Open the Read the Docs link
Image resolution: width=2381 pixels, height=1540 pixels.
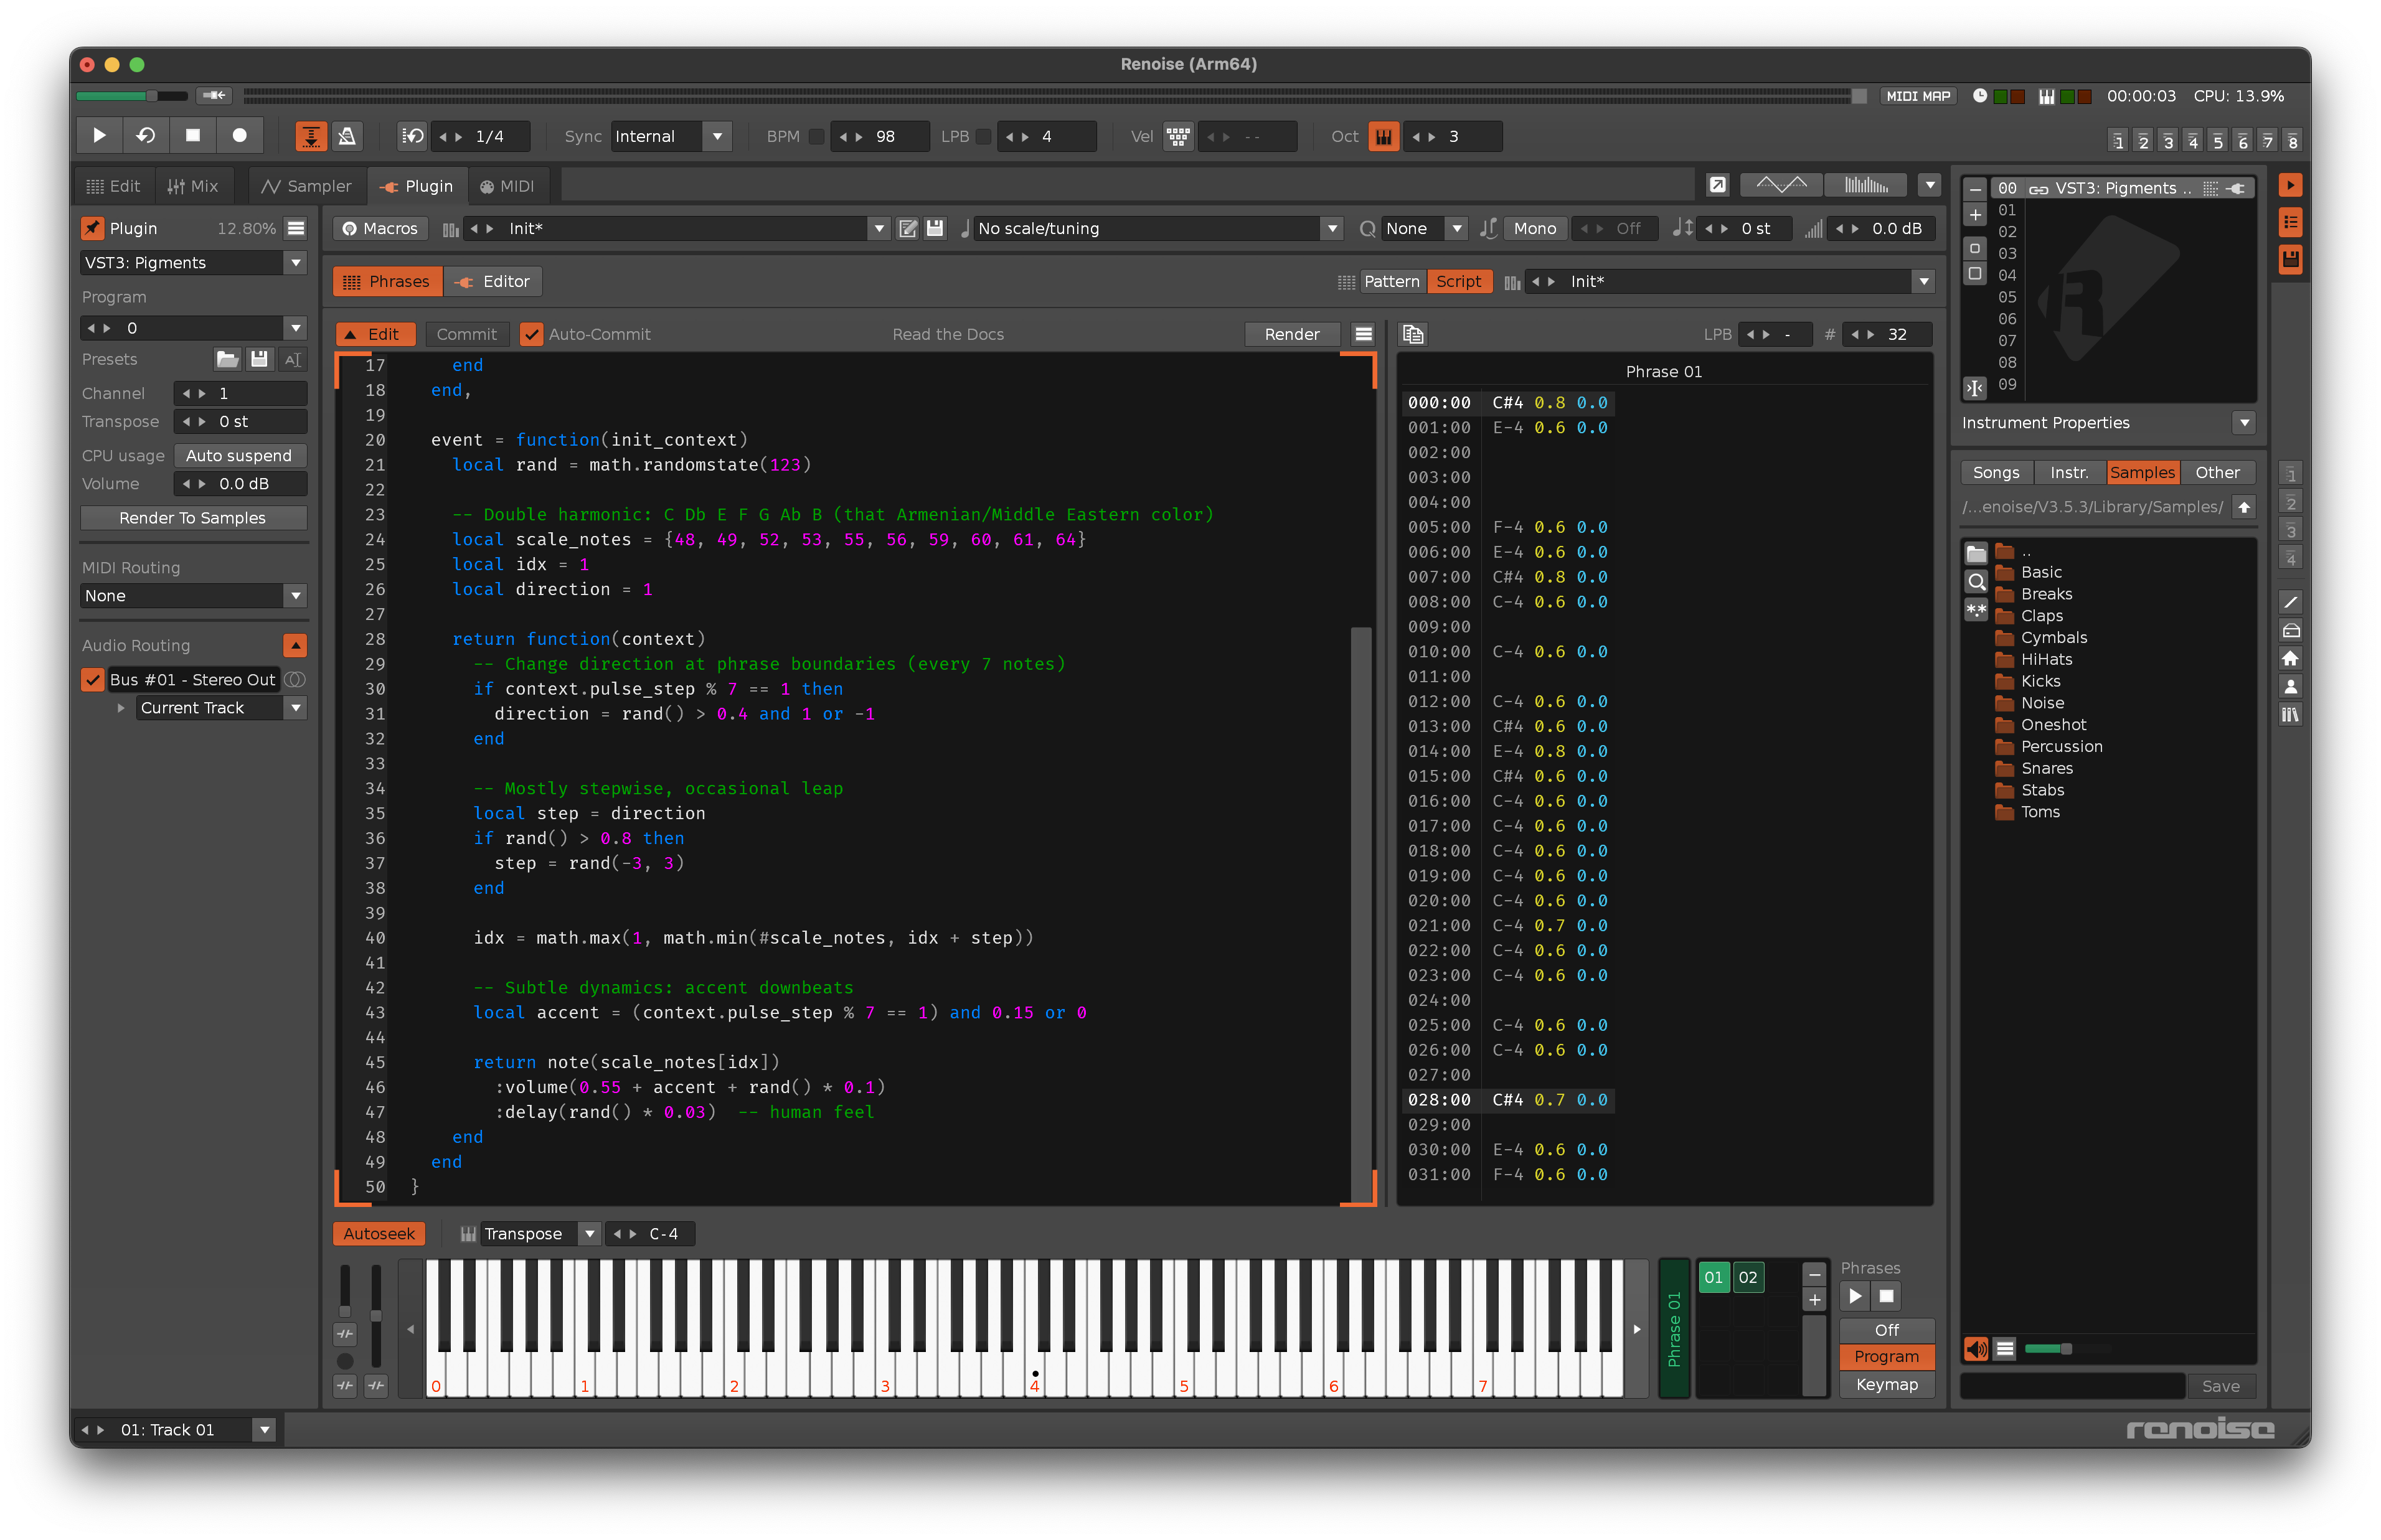tap(947, 334)
